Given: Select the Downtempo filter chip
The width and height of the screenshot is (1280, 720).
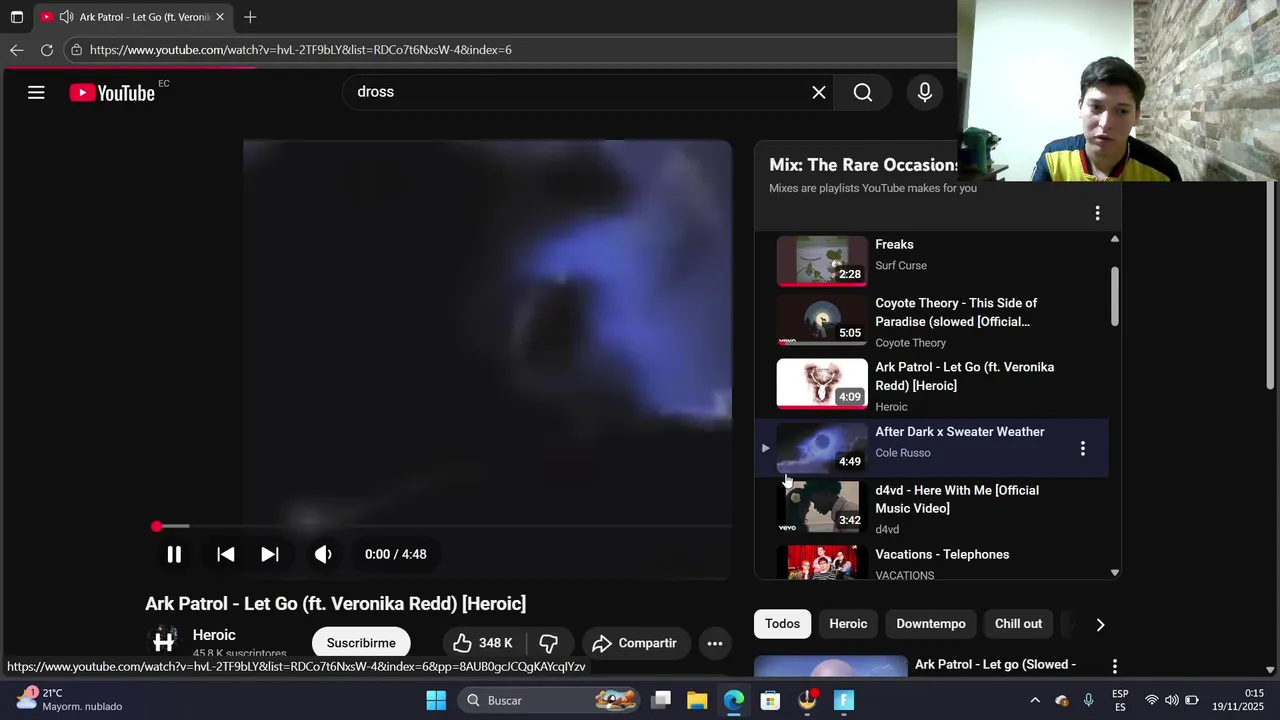Looking at the screenshot, I should click(931, 624).
